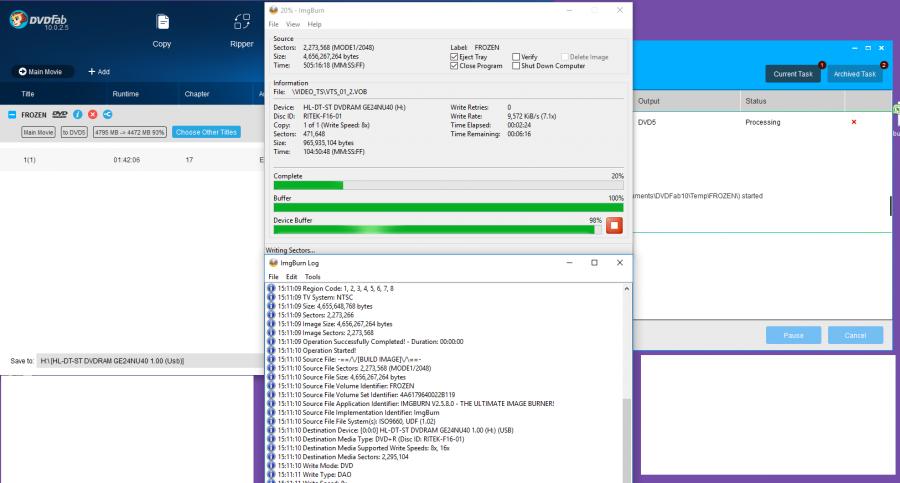Image resolution: width=900 pixels, height=483 pixels.
Task: Click the plus Add source button
Action: (98, 72)
